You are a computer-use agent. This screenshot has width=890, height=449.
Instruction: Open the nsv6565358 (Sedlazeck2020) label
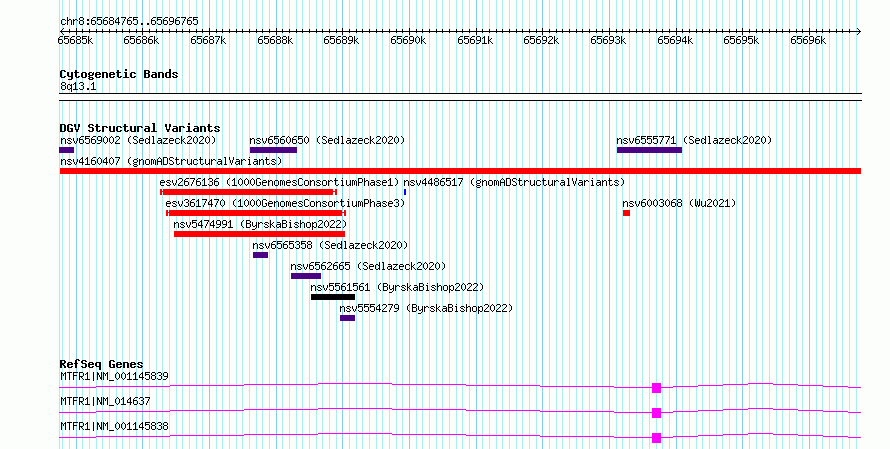click(x=330, y=245)
